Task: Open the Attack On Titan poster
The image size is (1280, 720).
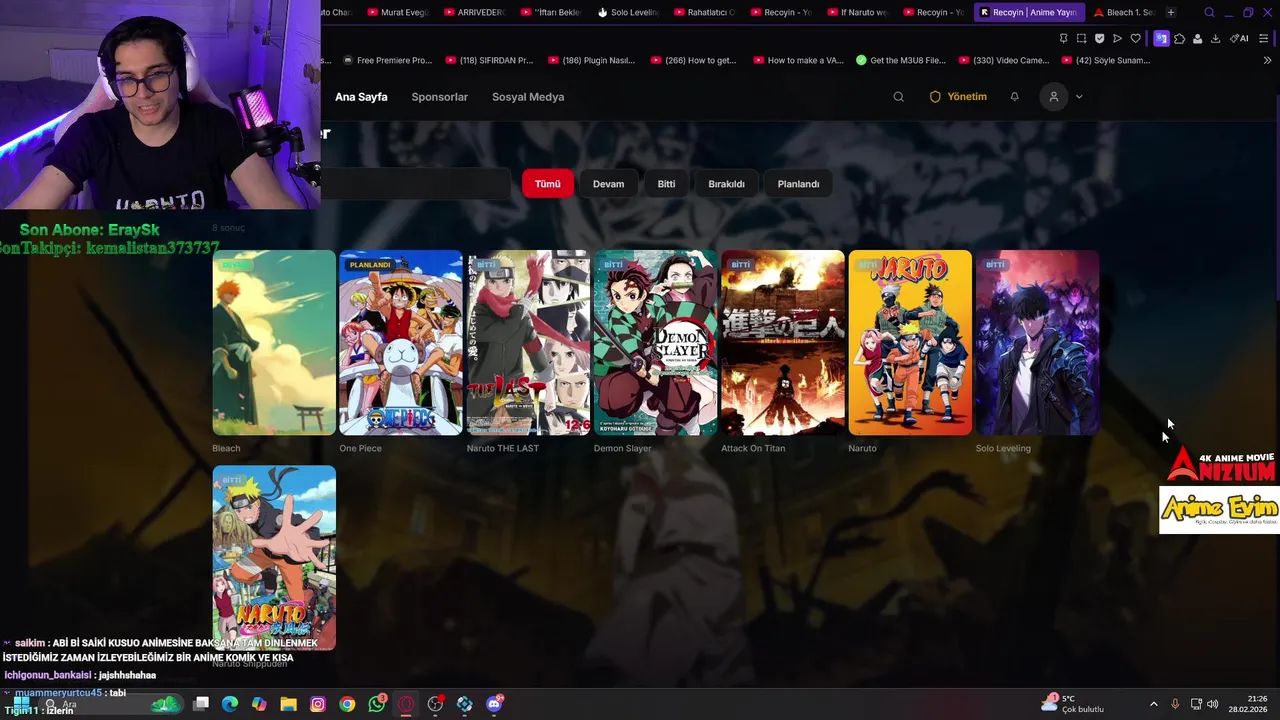Action: 783,342
